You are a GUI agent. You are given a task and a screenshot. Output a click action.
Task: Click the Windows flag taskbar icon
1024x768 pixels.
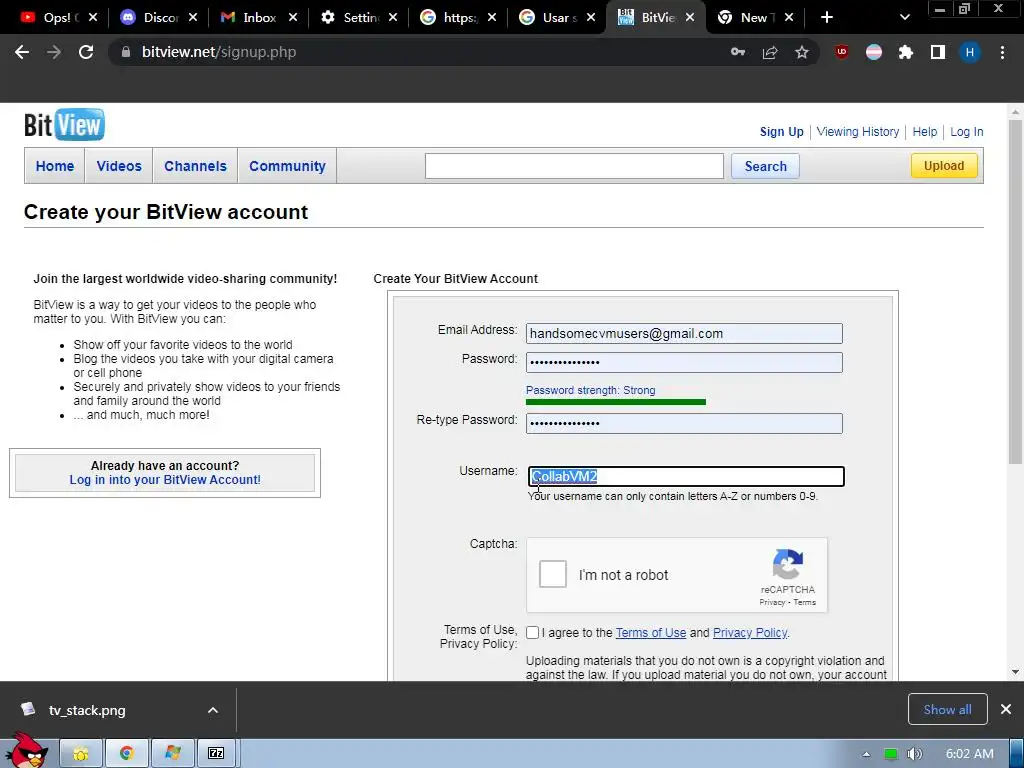(172, 754)
